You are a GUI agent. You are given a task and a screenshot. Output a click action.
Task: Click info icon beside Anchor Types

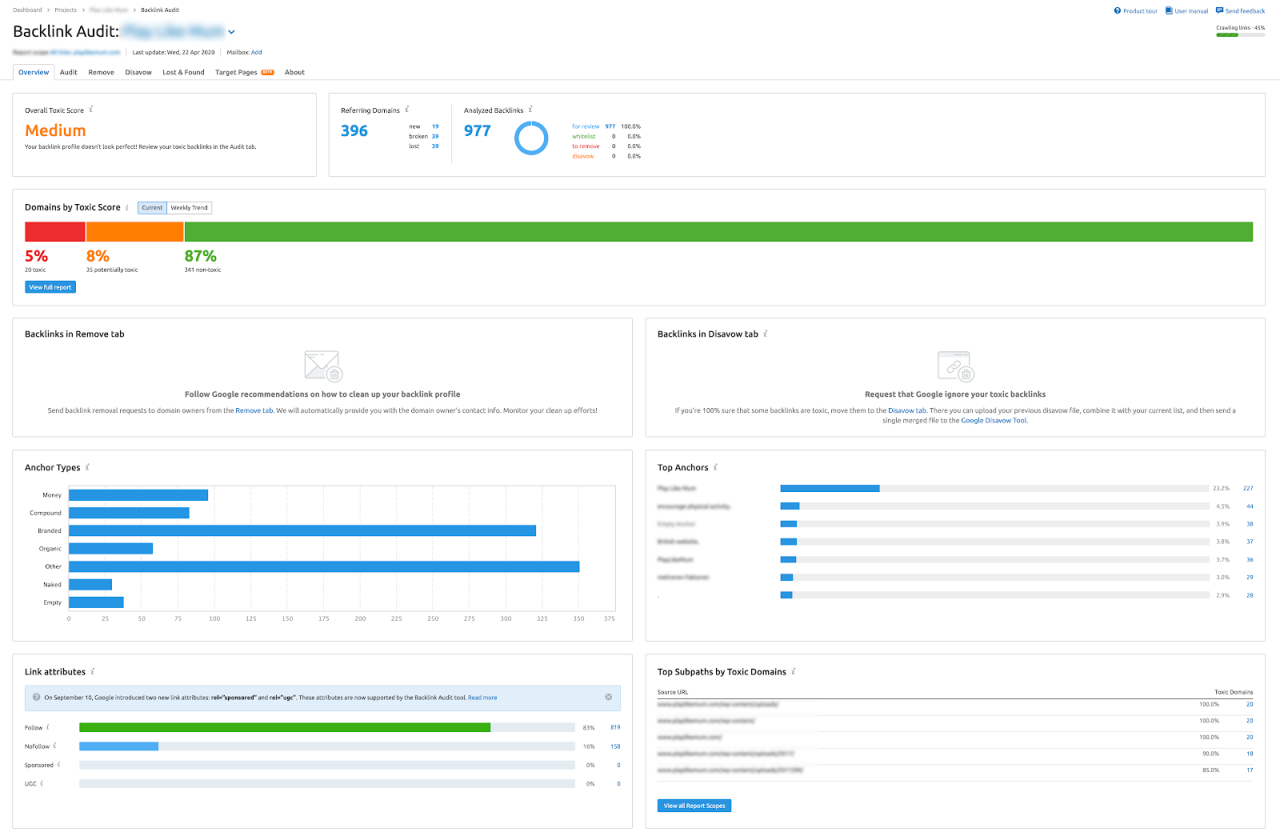pos(88,467)
